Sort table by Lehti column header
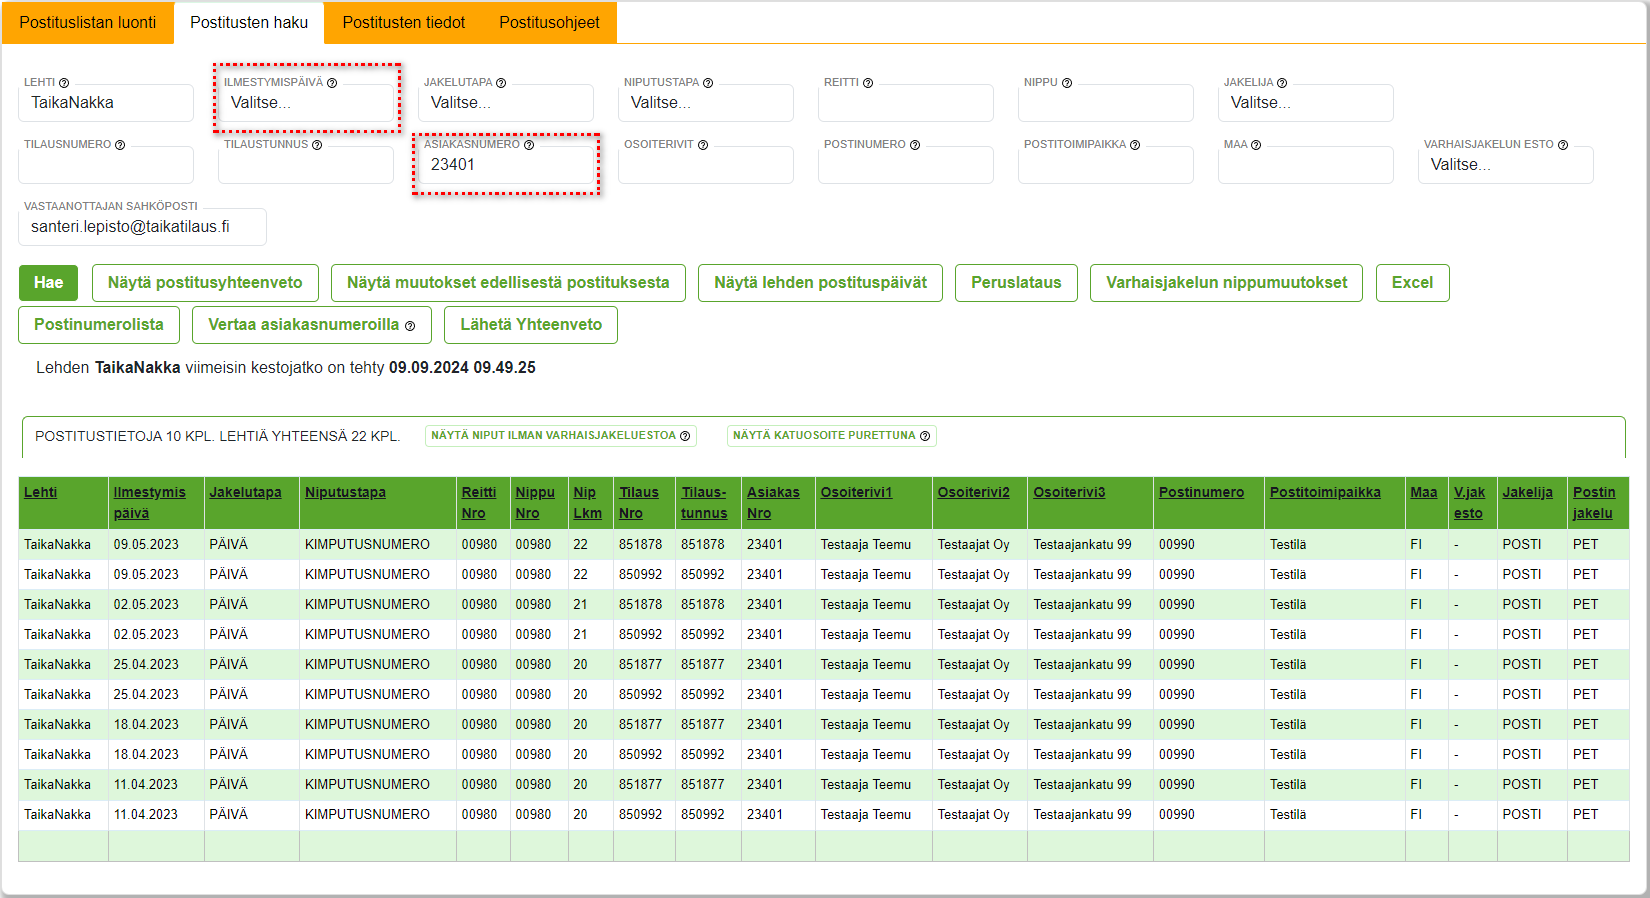Viewport: 1650px width, 898px height. pos(41,492)
